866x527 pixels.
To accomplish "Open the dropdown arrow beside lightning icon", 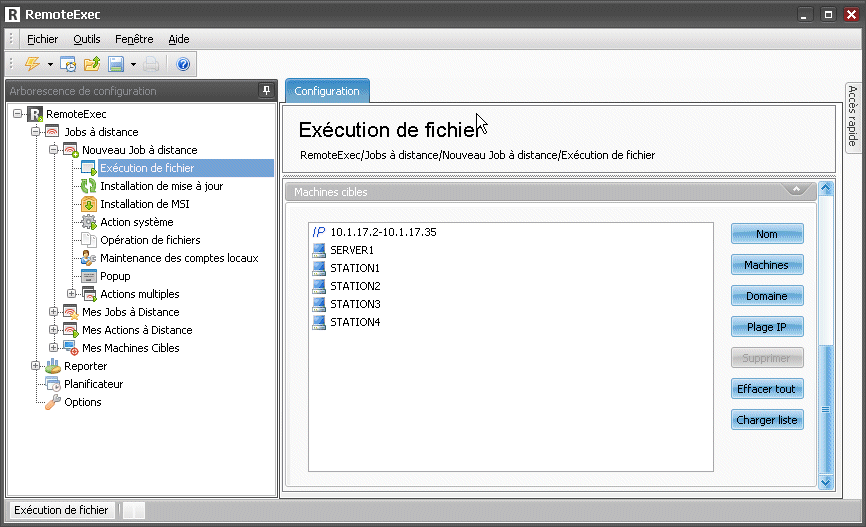I will coord(50,65).
